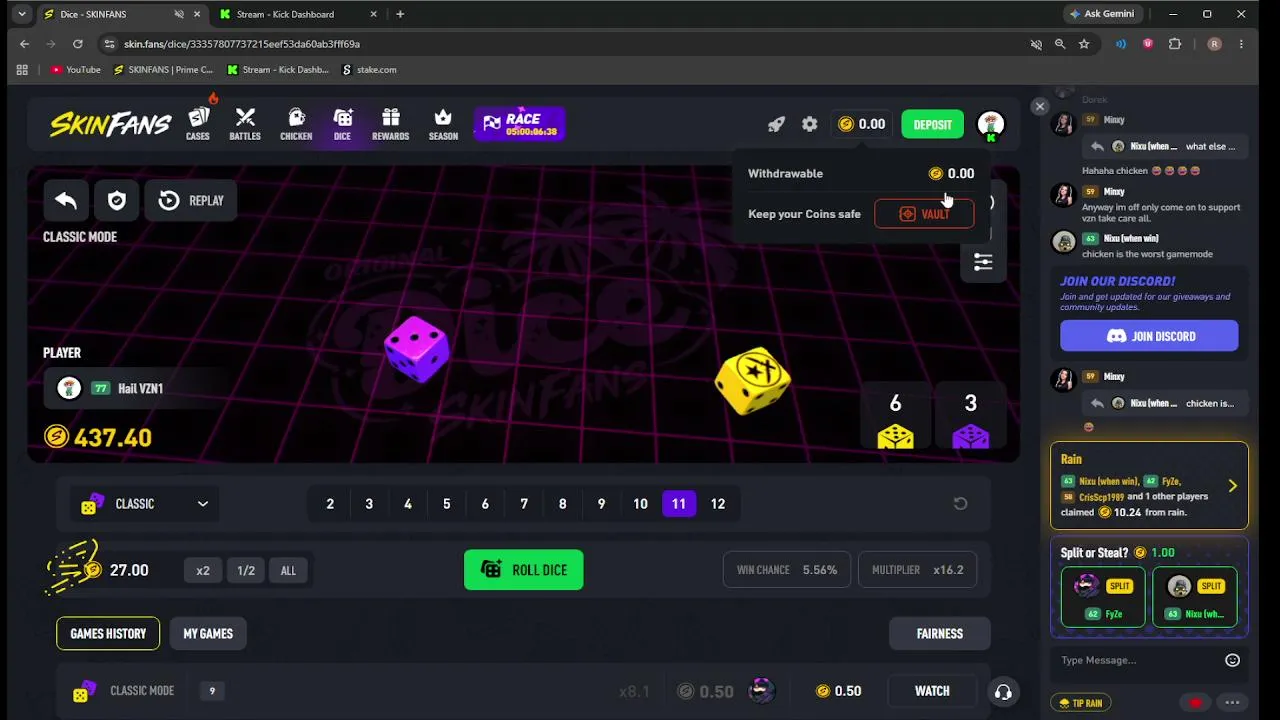Open the tab search dropdown arrow
The width and height of the screenshot is (1280, 720).
point(22,14)
